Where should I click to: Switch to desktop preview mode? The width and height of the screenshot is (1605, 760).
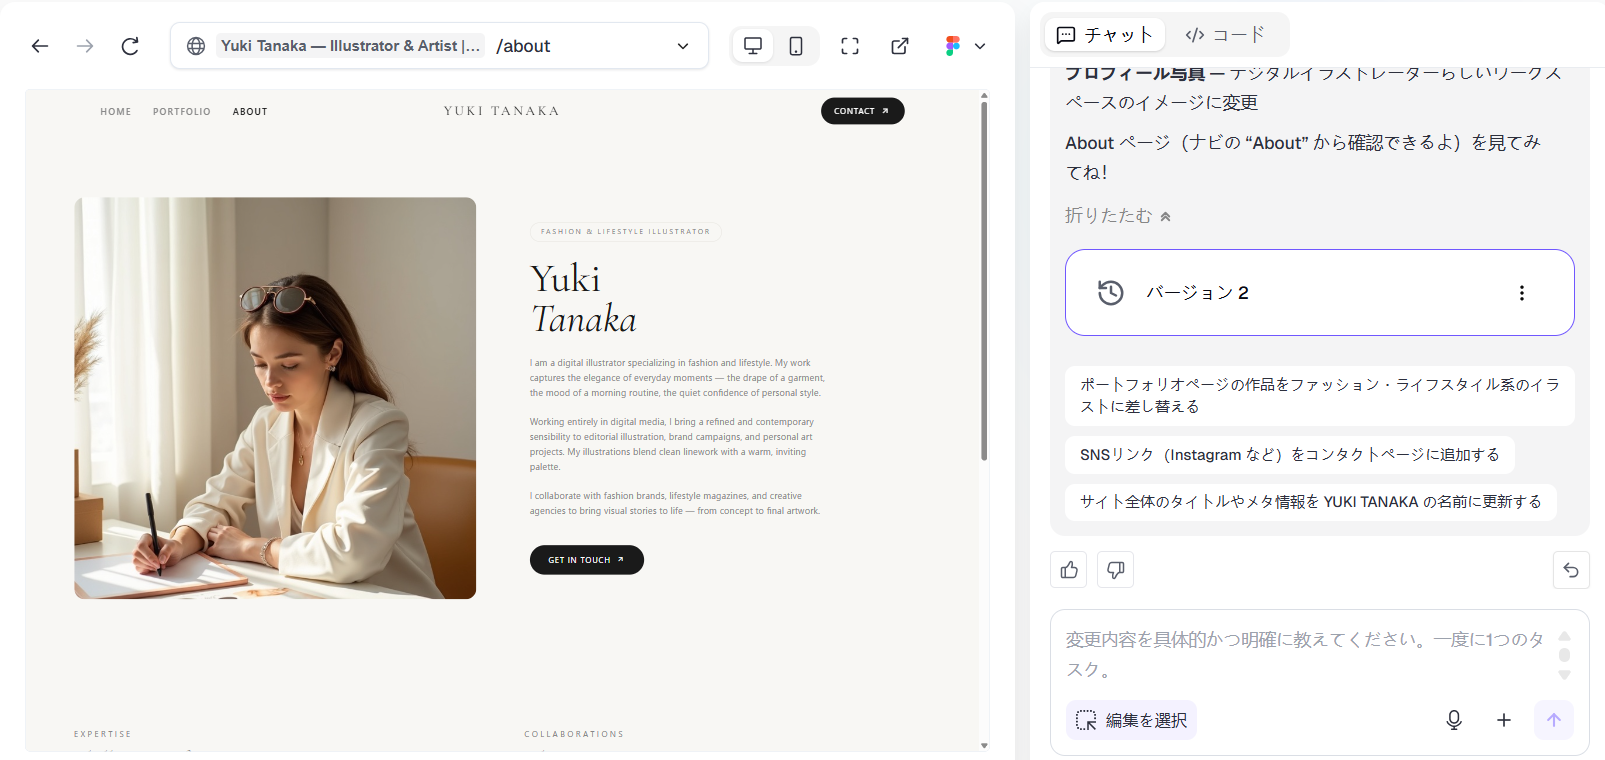[x=753, y=46]
